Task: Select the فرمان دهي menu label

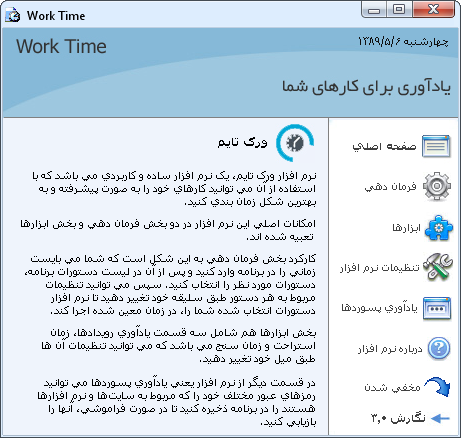Action: pos(390,187)
